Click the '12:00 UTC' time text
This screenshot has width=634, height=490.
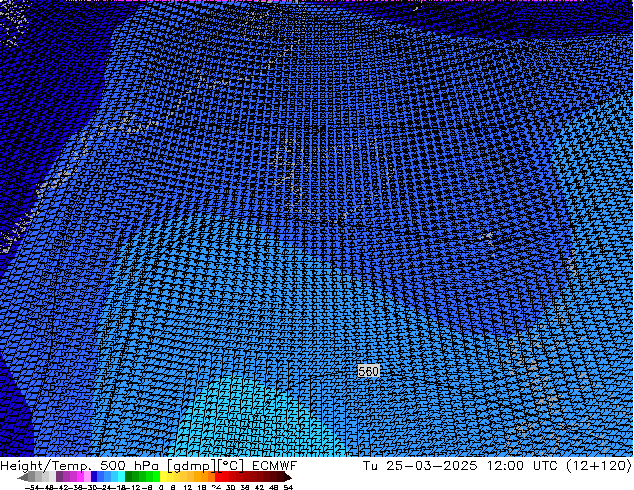[523, 466]
